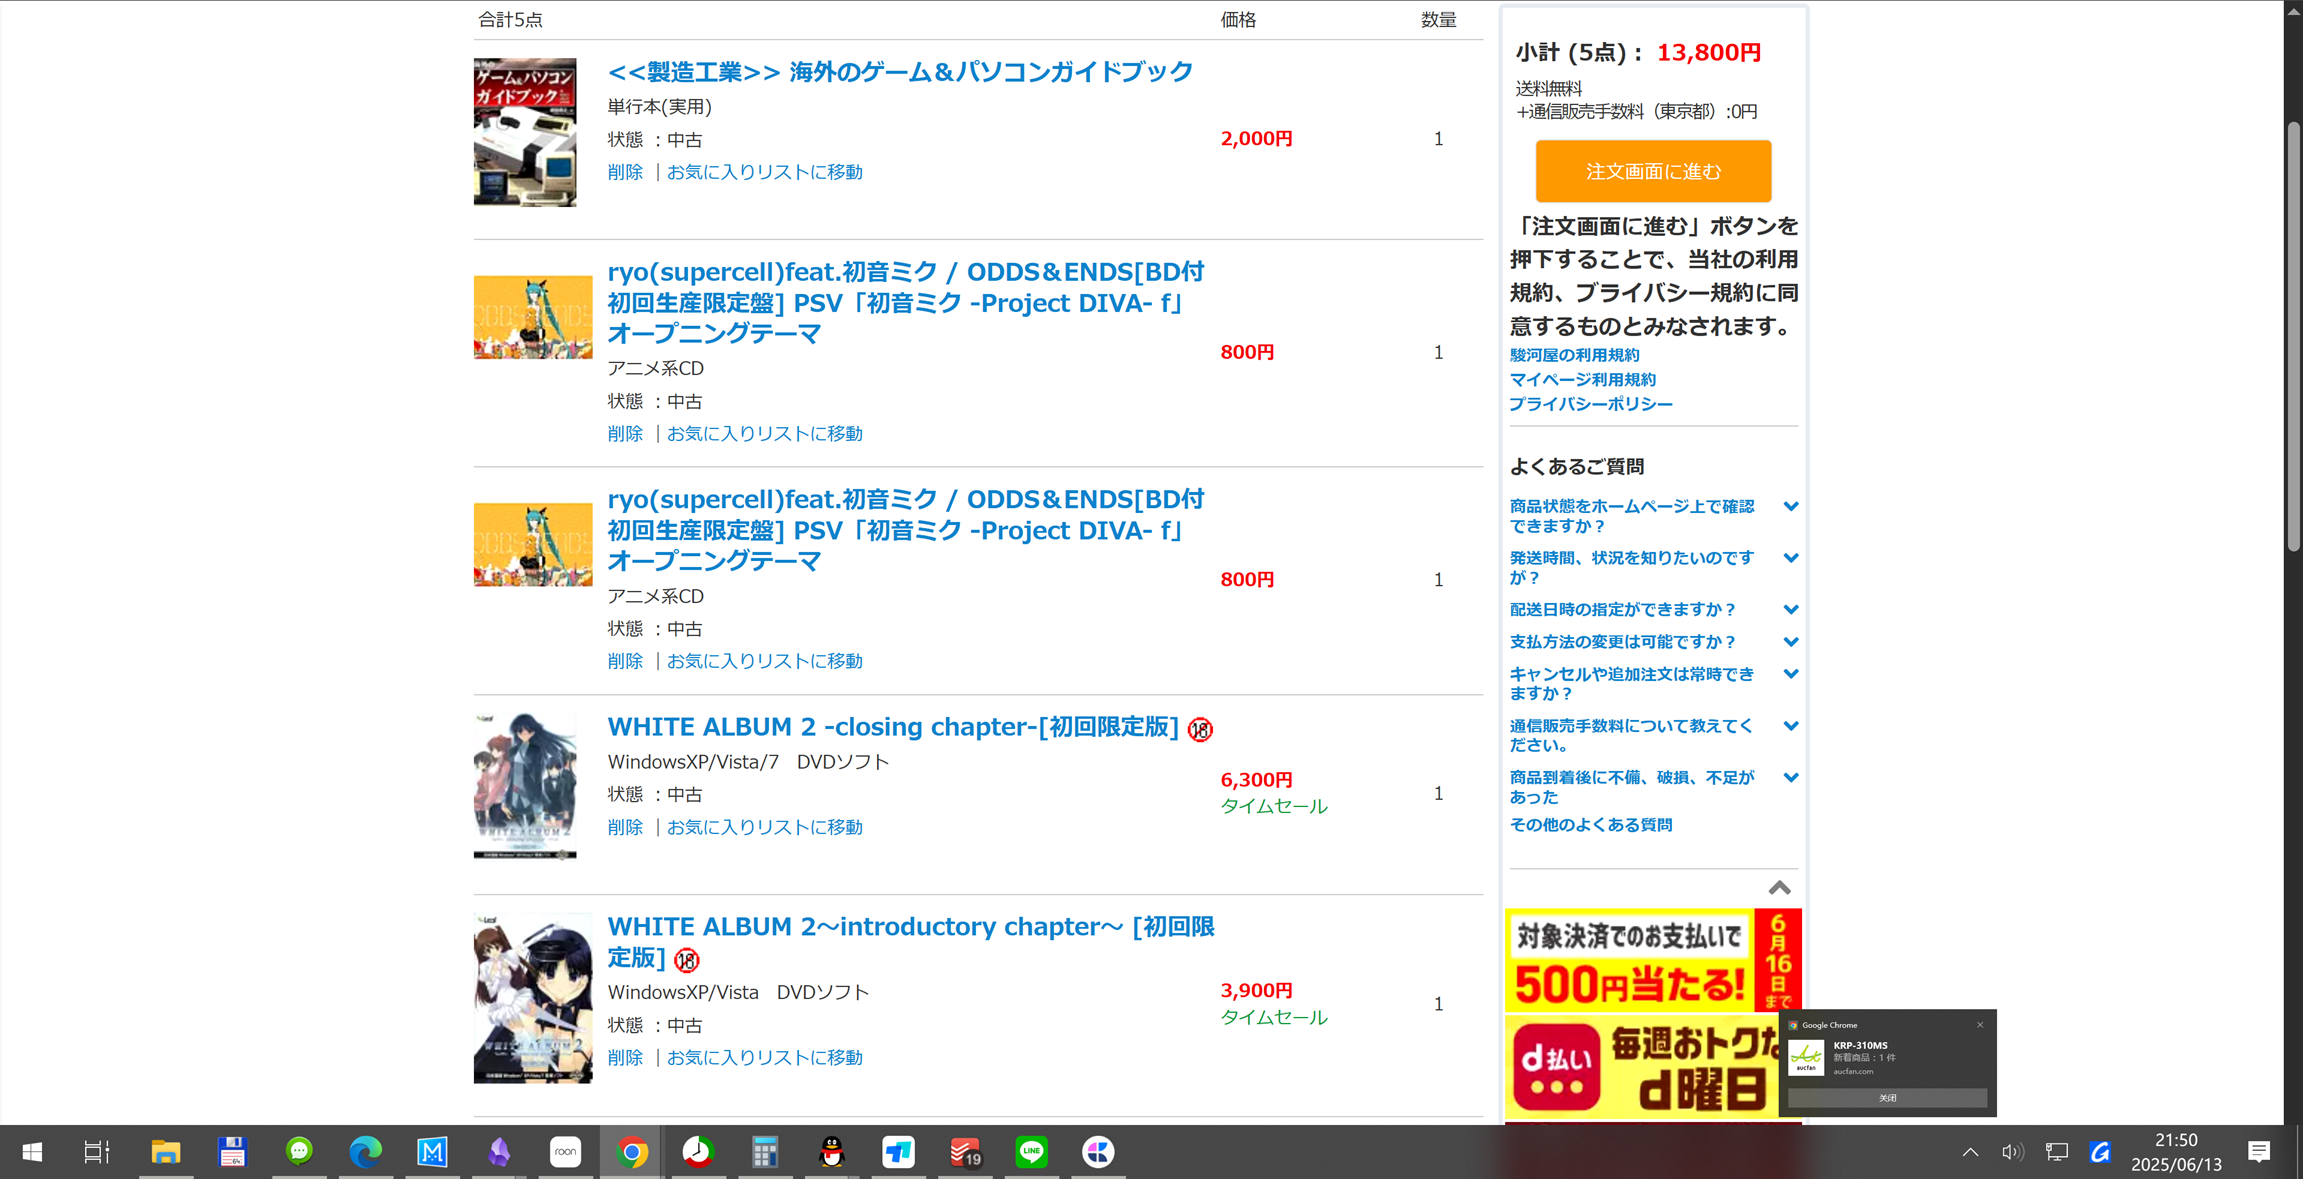Collapse the panel with the up chevron
2303x1179 pixels.
click(x=1778, y=888)
